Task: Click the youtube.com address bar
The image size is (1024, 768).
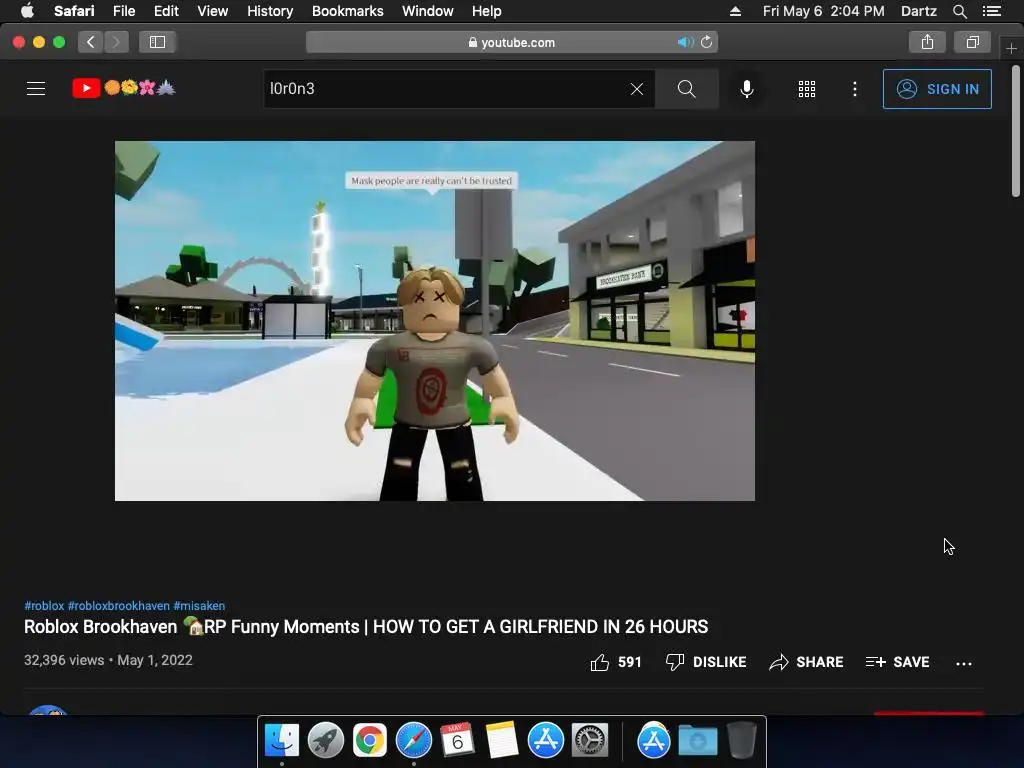Action: 512,42
